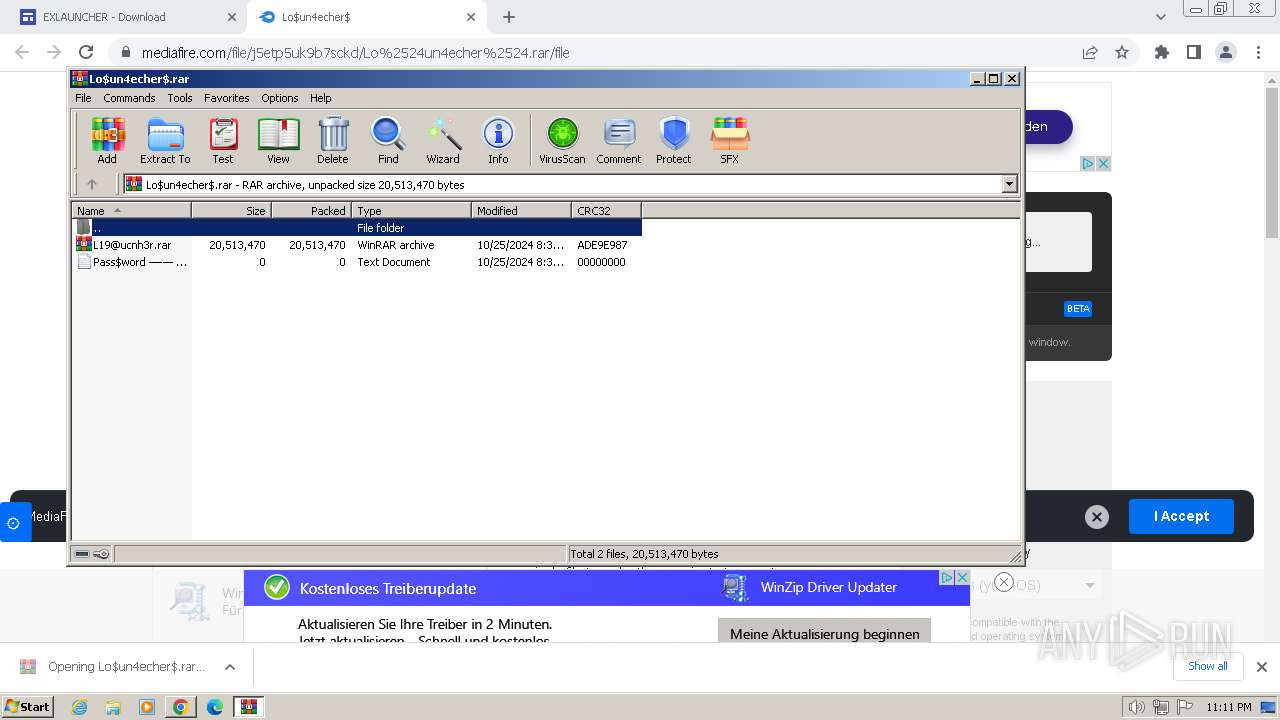This screenshot has width=1280, height=720.
Task: Click the SFX toolbar icon
Action: tap(730, 141)
